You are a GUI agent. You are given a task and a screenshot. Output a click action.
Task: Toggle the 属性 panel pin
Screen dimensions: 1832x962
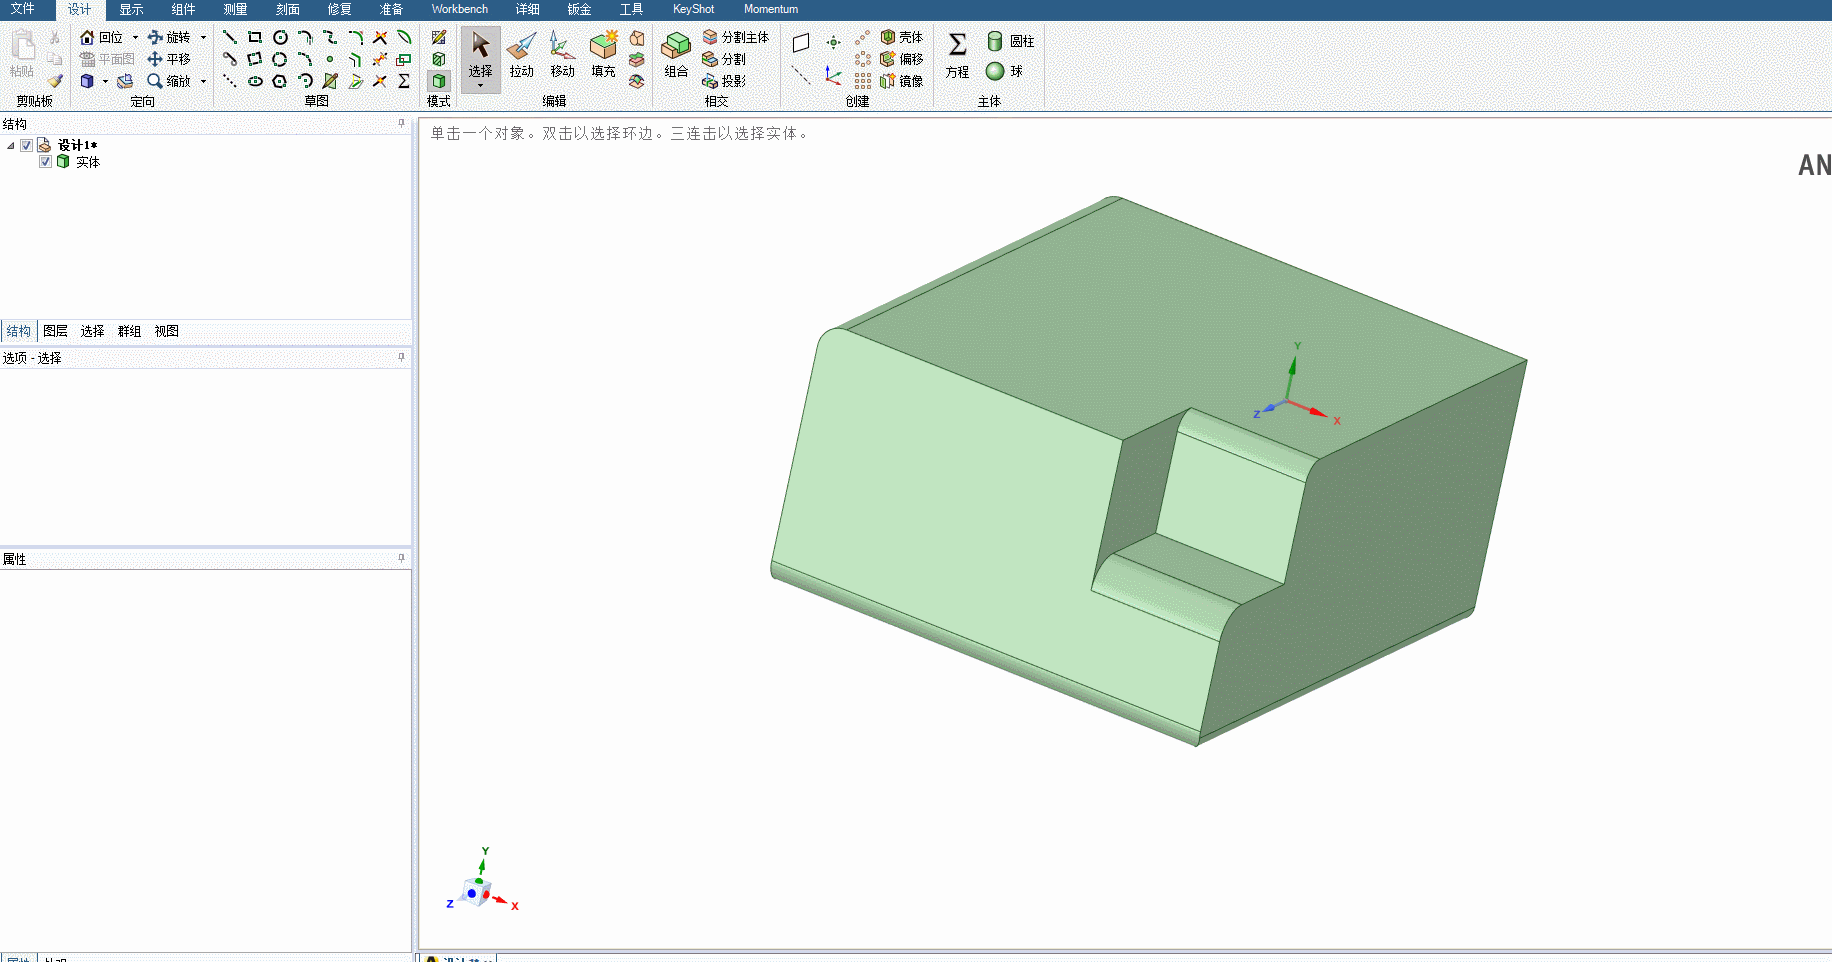pyautogui.click(x=402, y=558)
